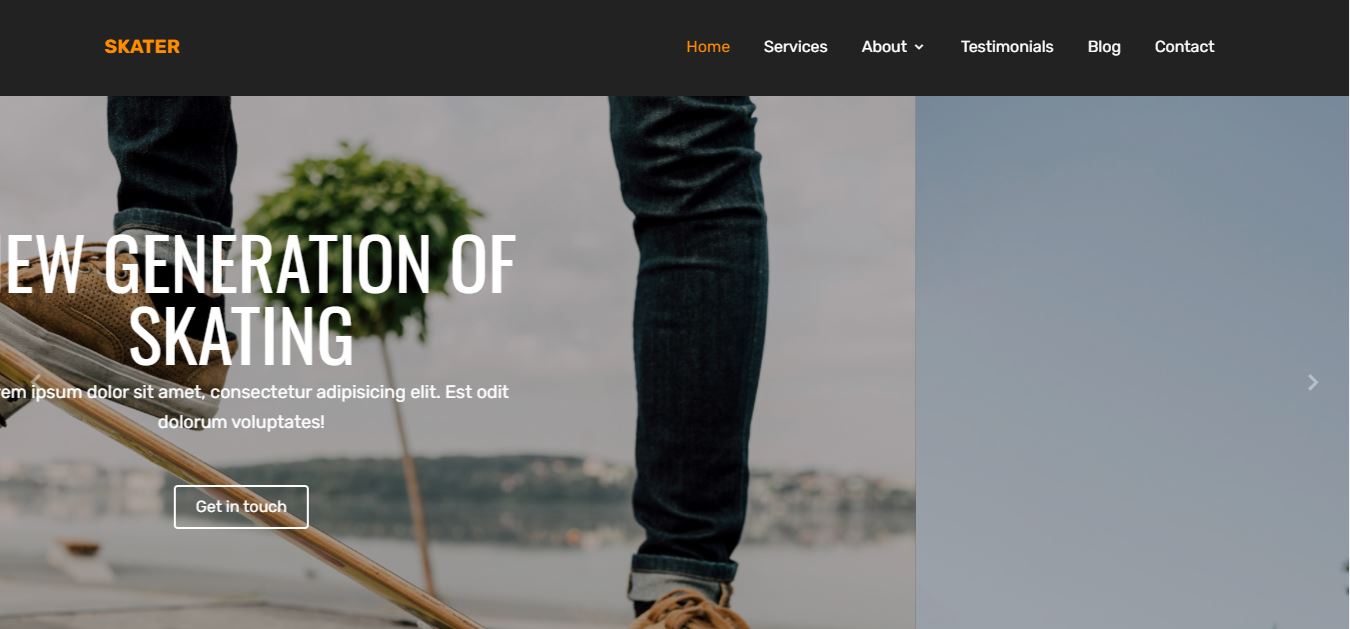Click the New Generation of Skating headline
Viewport: 1350px width, 629px height.
[258, 300]
